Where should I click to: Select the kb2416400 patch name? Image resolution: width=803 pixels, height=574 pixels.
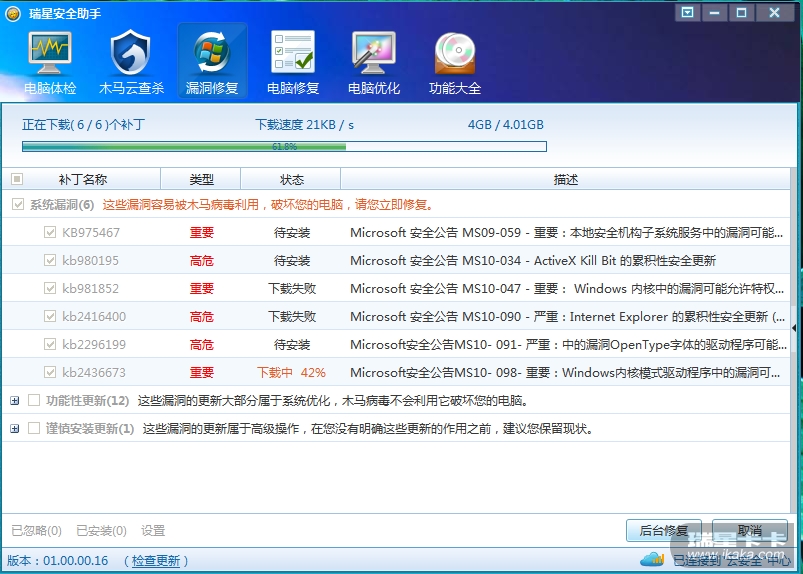pos(94,316)
